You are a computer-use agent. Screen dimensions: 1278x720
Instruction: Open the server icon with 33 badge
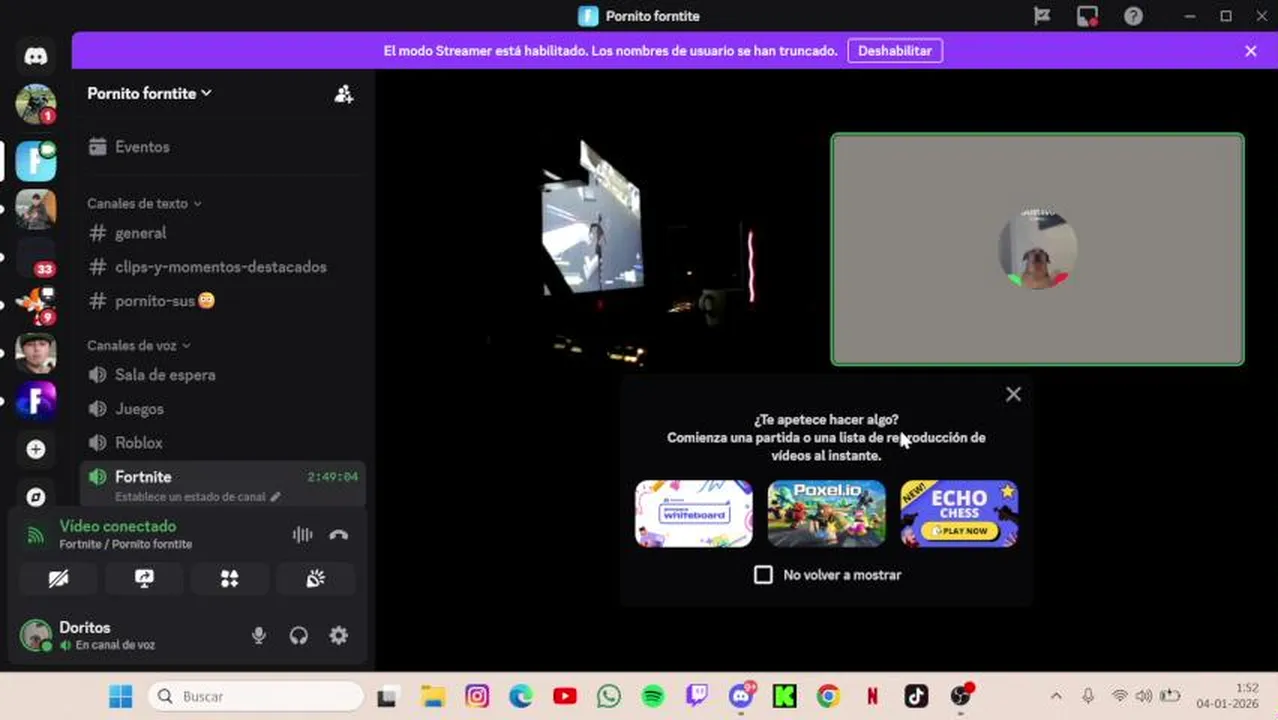tap(36, 257)
